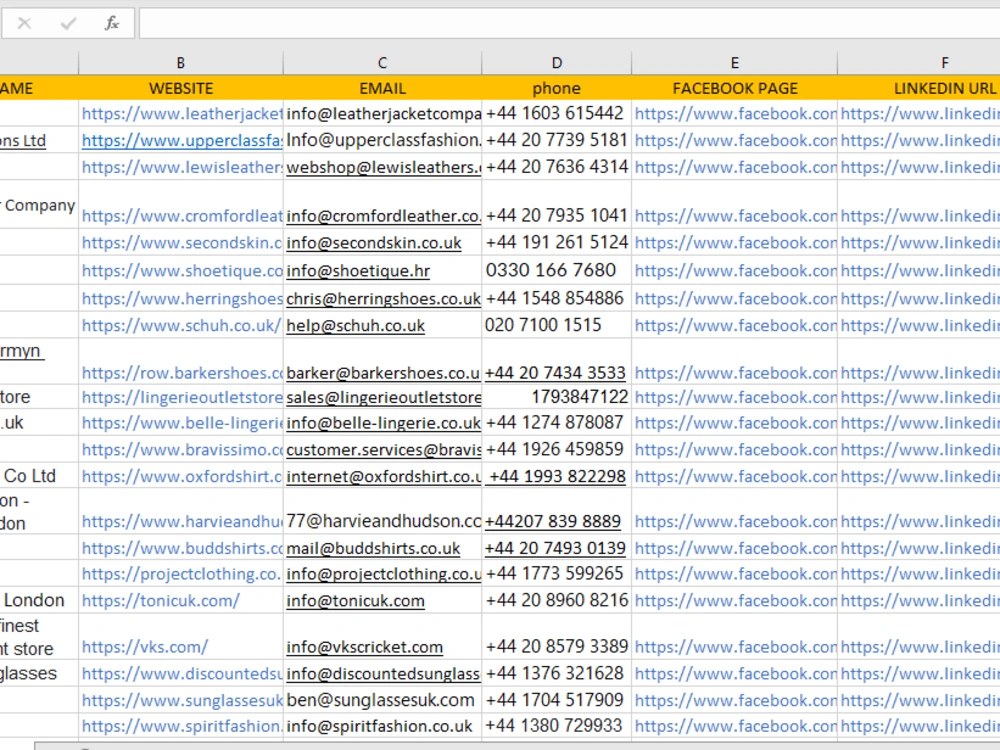Open the shoetique website link
The width and height of the screenshot is (1000, 750).
182,270
